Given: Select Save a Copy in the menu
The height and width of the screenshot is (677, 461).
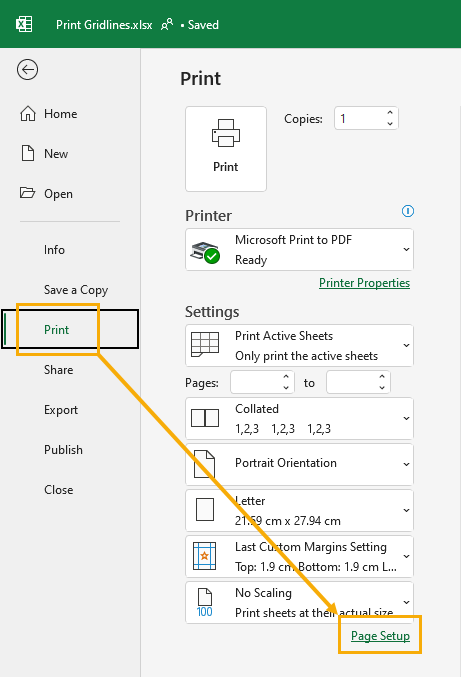Looking at the screenshot, I should point(76,290).
